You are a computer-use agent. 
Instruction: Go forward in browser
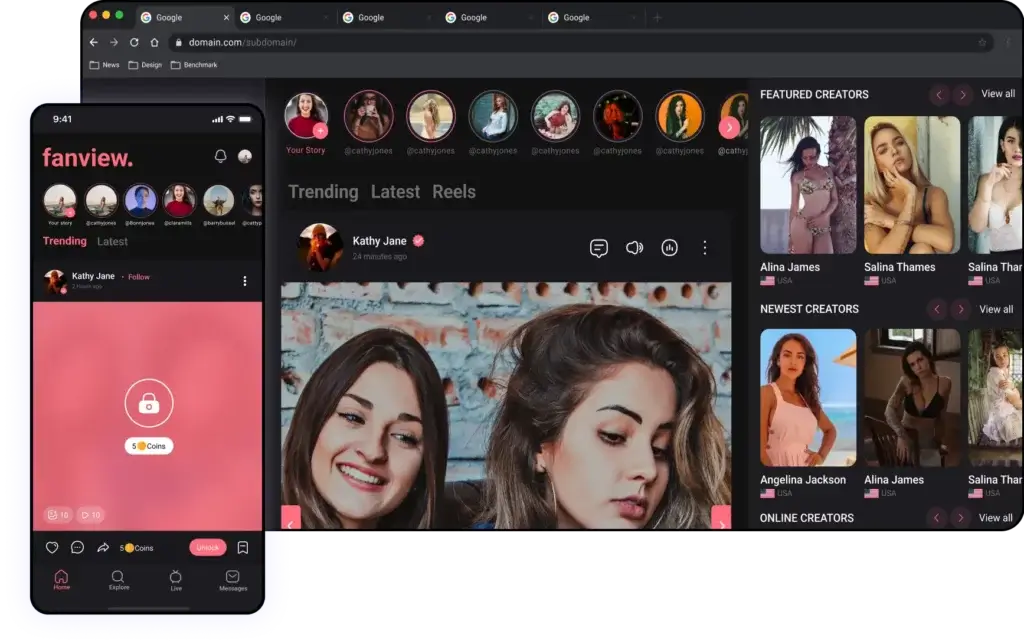pyautogui.click(x=114, y=42)
